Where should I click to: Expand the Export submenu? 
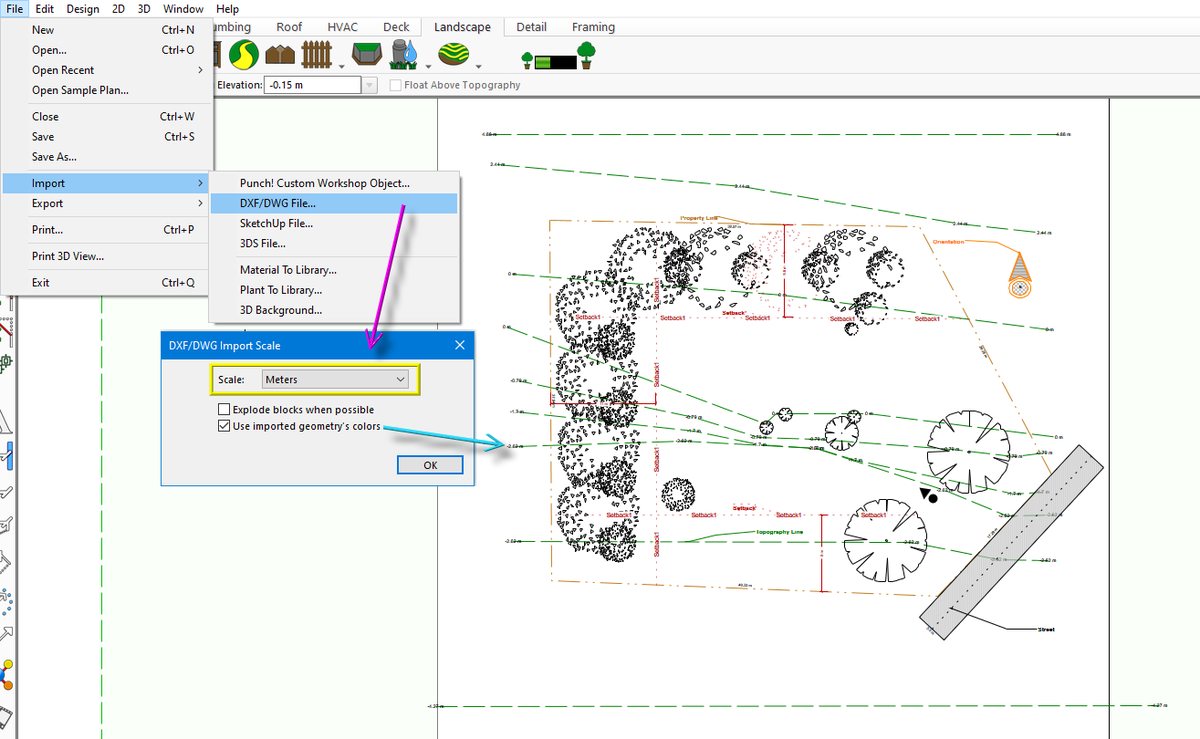[x=200, y=203]
